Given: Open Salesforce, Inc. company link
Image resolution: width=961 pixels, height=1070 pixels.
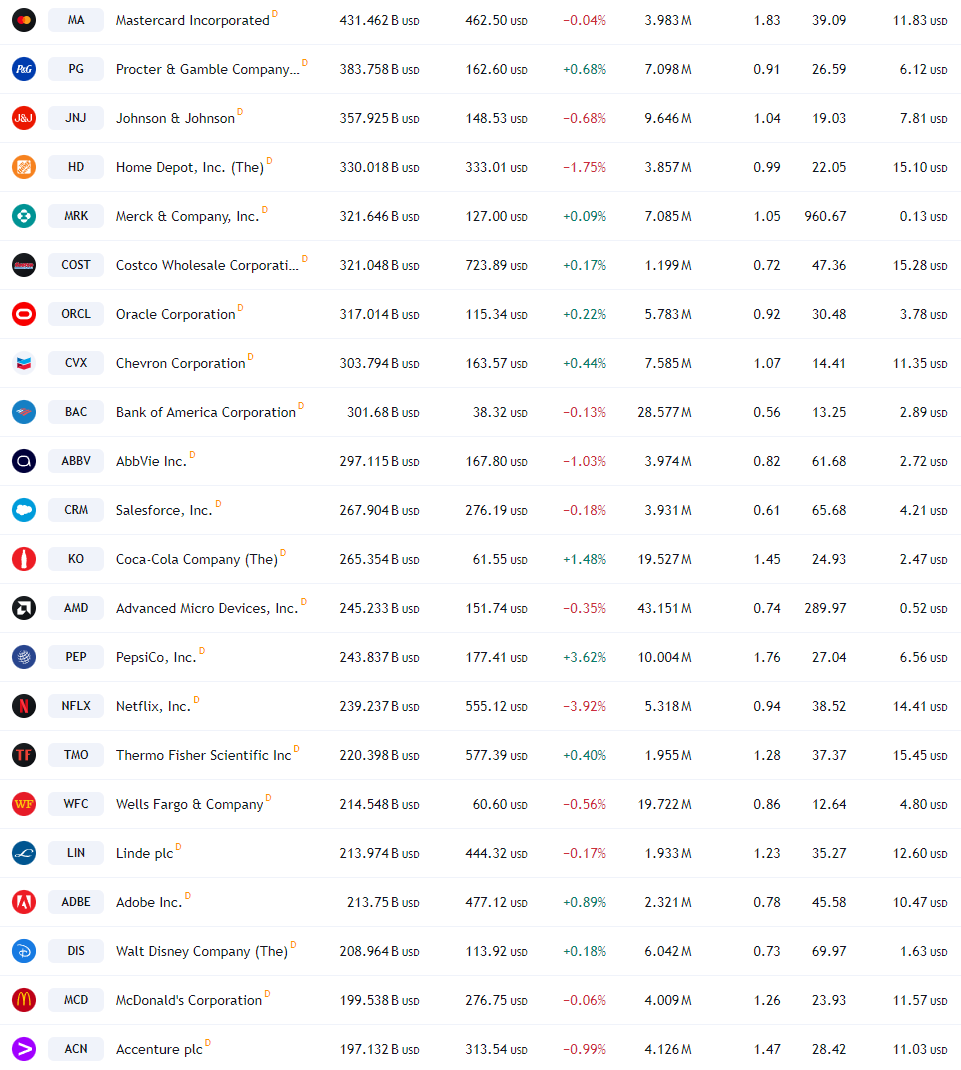Looking at the screenshot, I should [x=164, y=510].
